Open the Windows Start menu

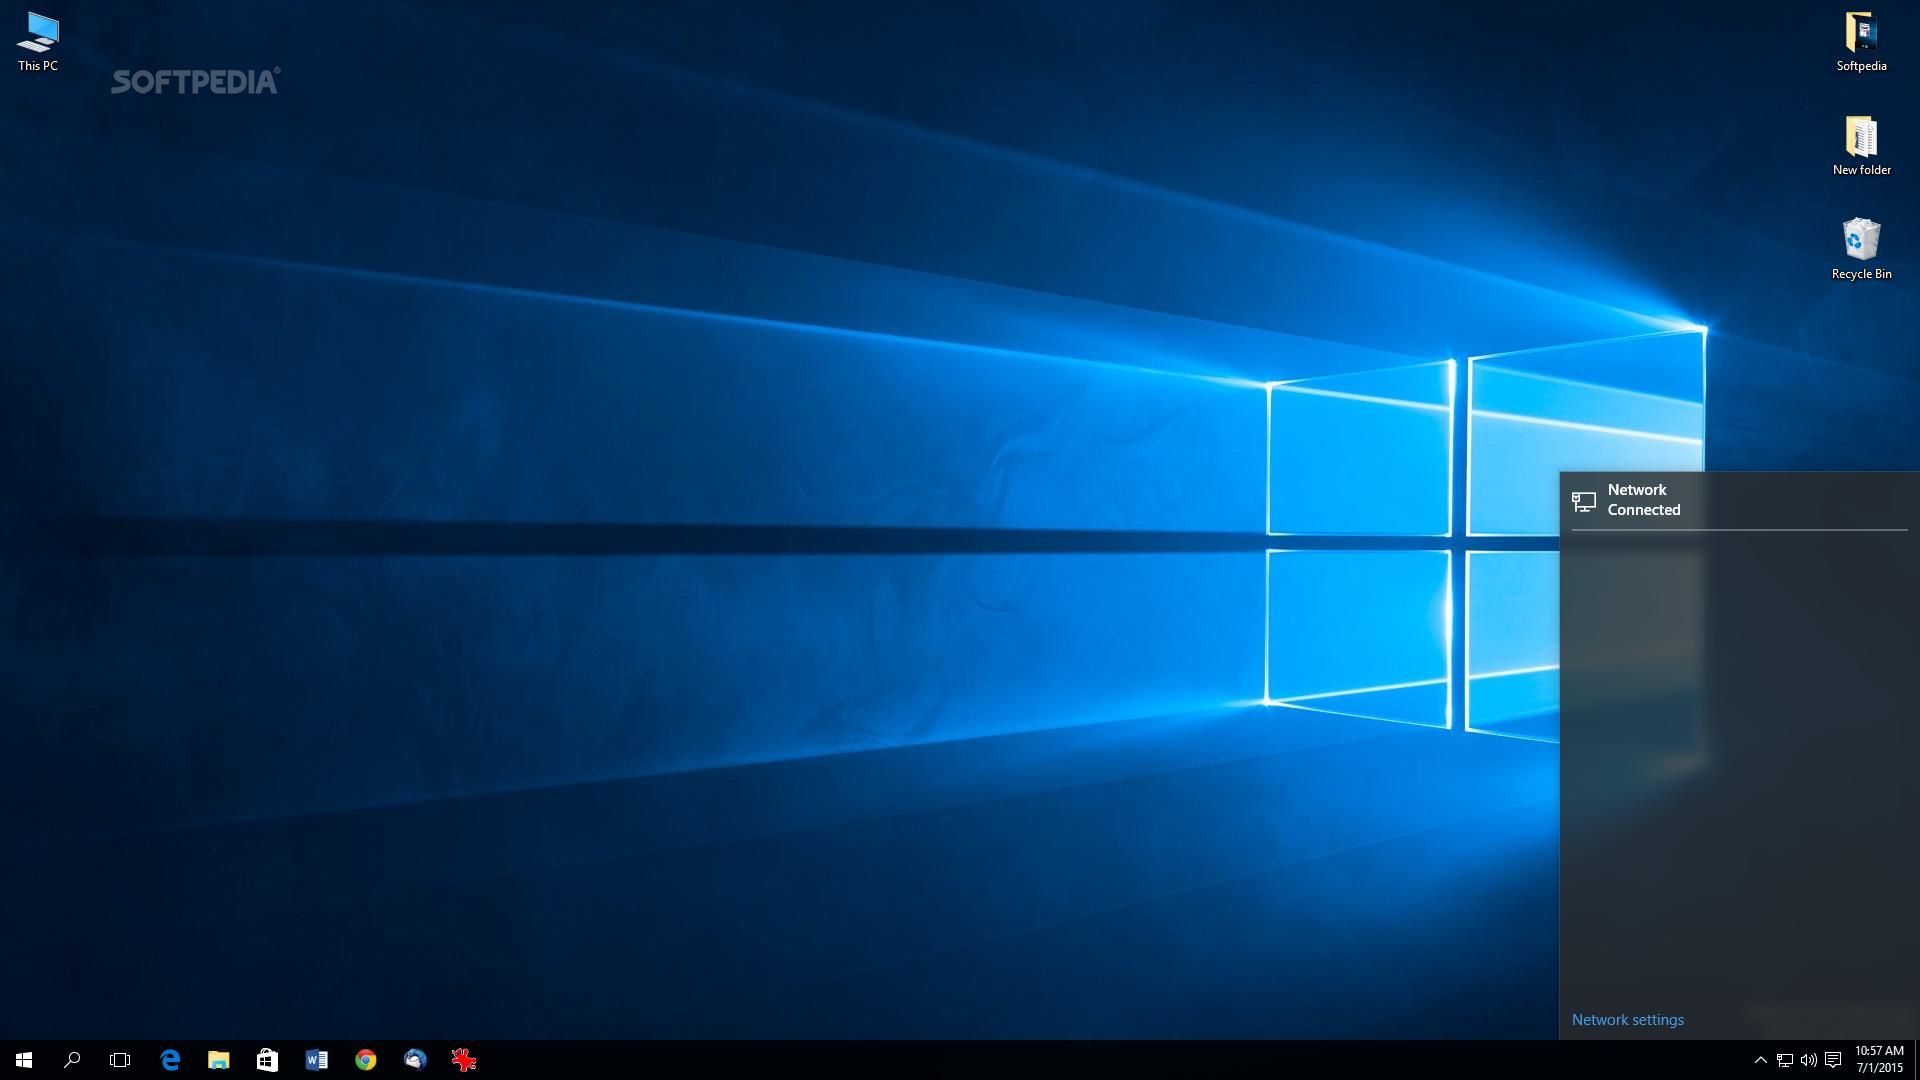[x=24, y=1060]
